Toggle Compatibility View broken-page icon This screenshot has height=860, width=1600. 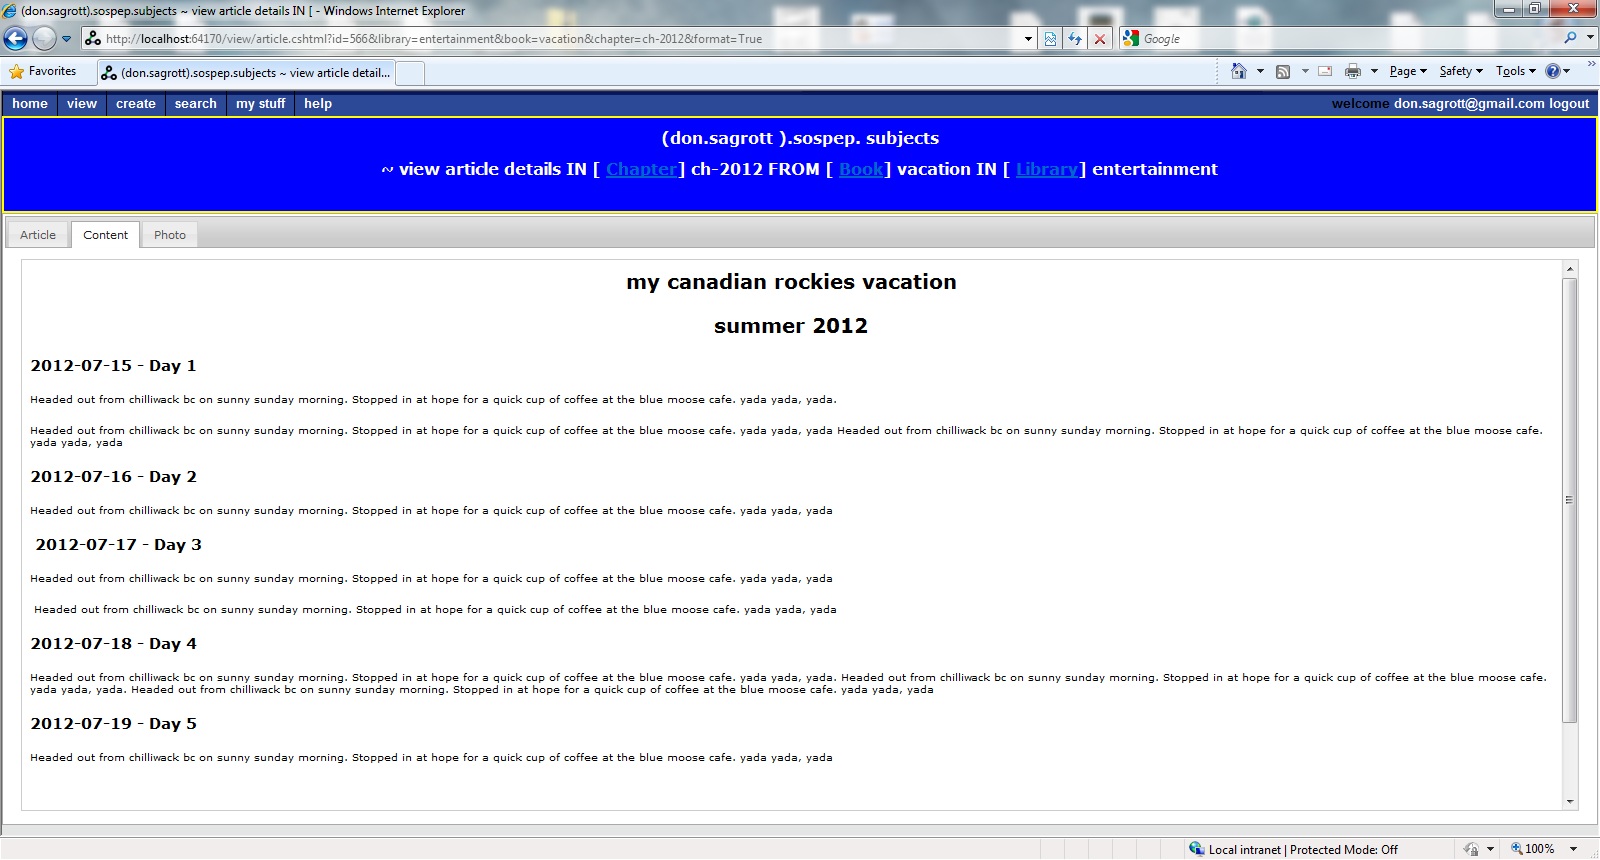(x=1050, y=39)
